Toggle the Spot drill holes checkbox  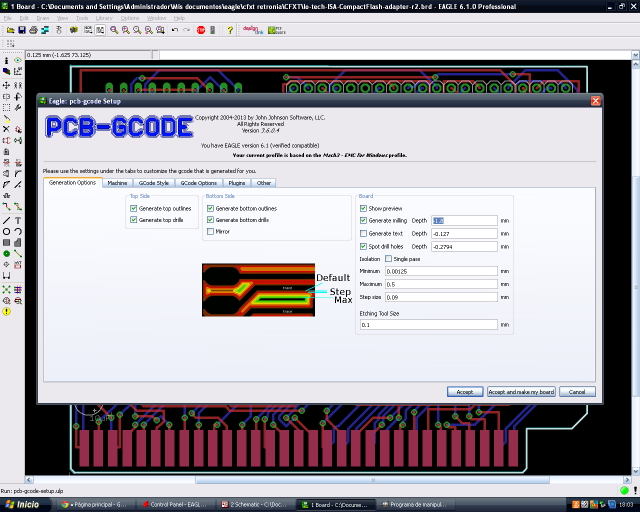point(363,247)
